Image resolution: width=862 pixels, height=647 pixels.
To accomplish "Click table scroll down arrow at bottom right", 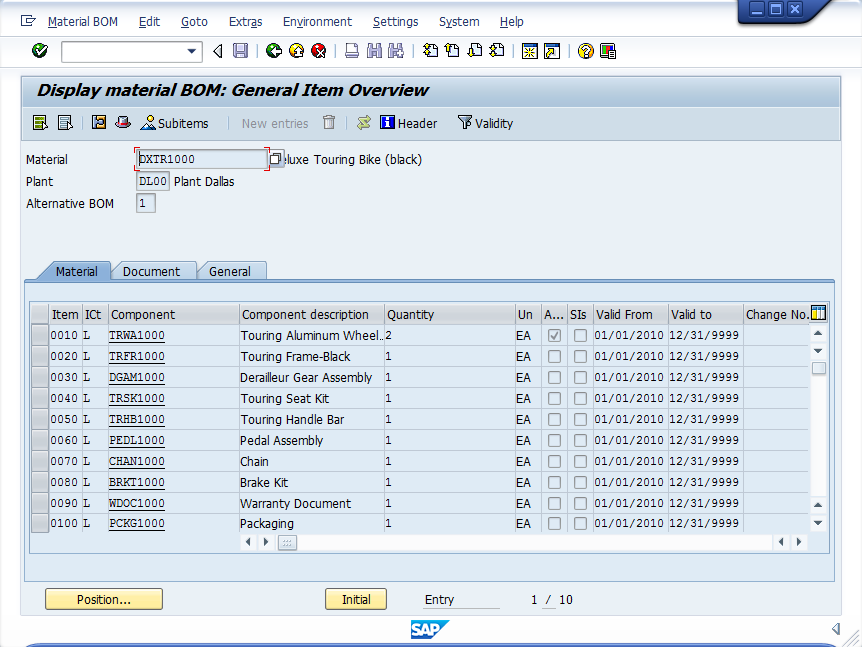I will click(x=818, y=523).
